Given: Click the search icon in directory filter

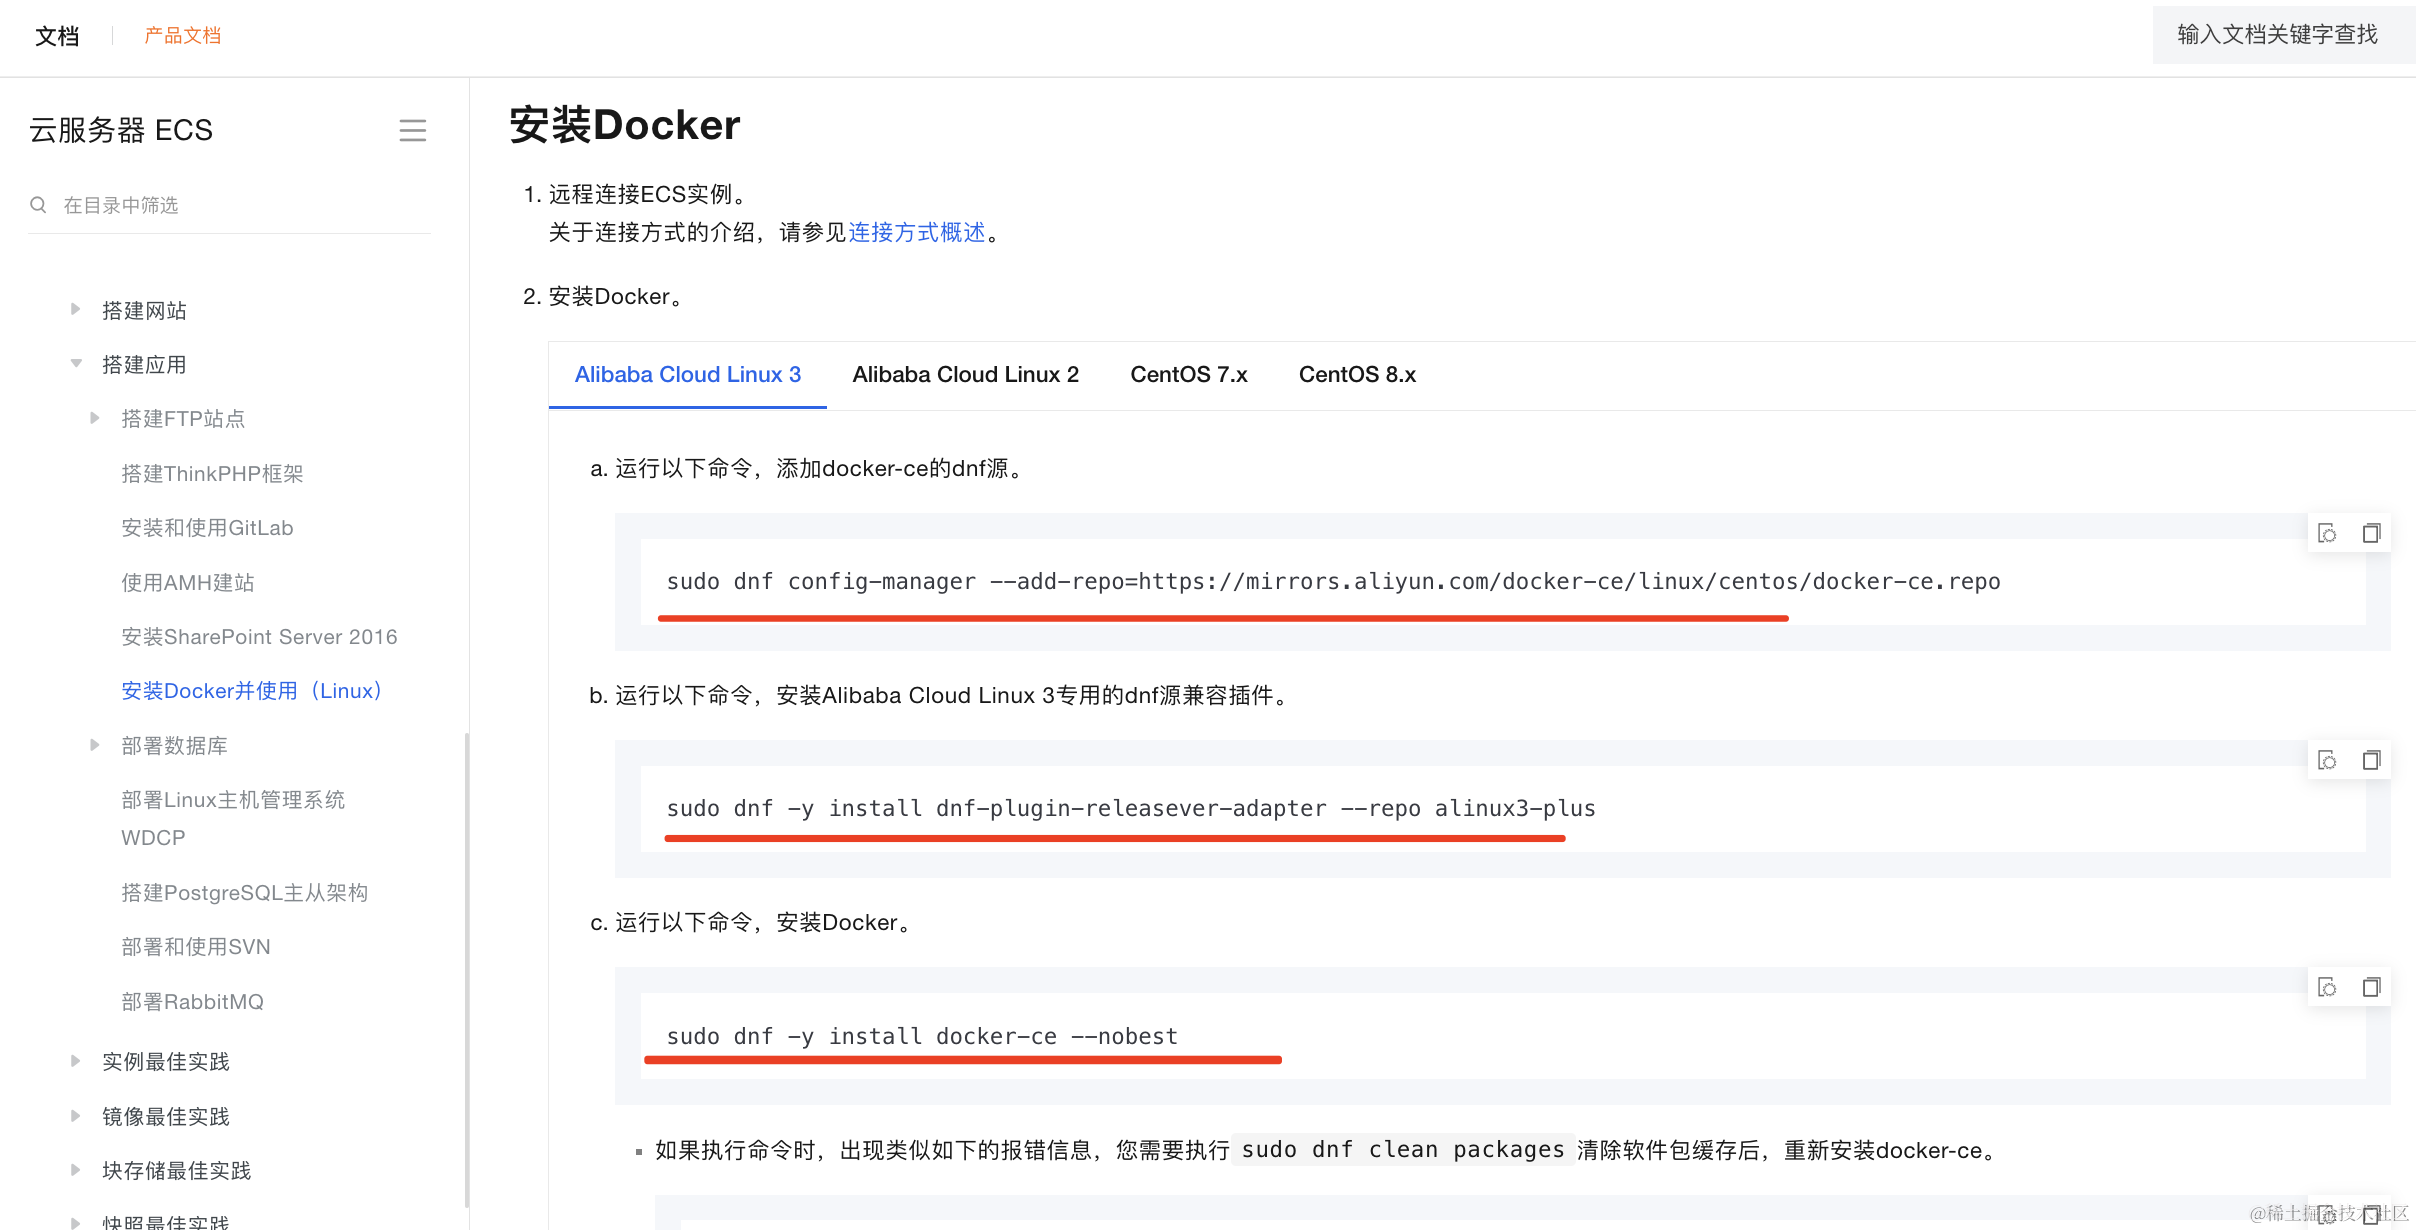Looking at the screenshot, I should coord(38,205).
